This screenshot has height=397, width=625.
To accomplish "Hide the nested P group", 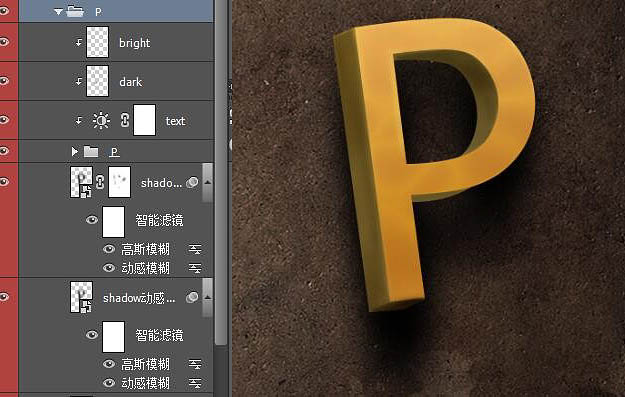I will coord(4,151).
